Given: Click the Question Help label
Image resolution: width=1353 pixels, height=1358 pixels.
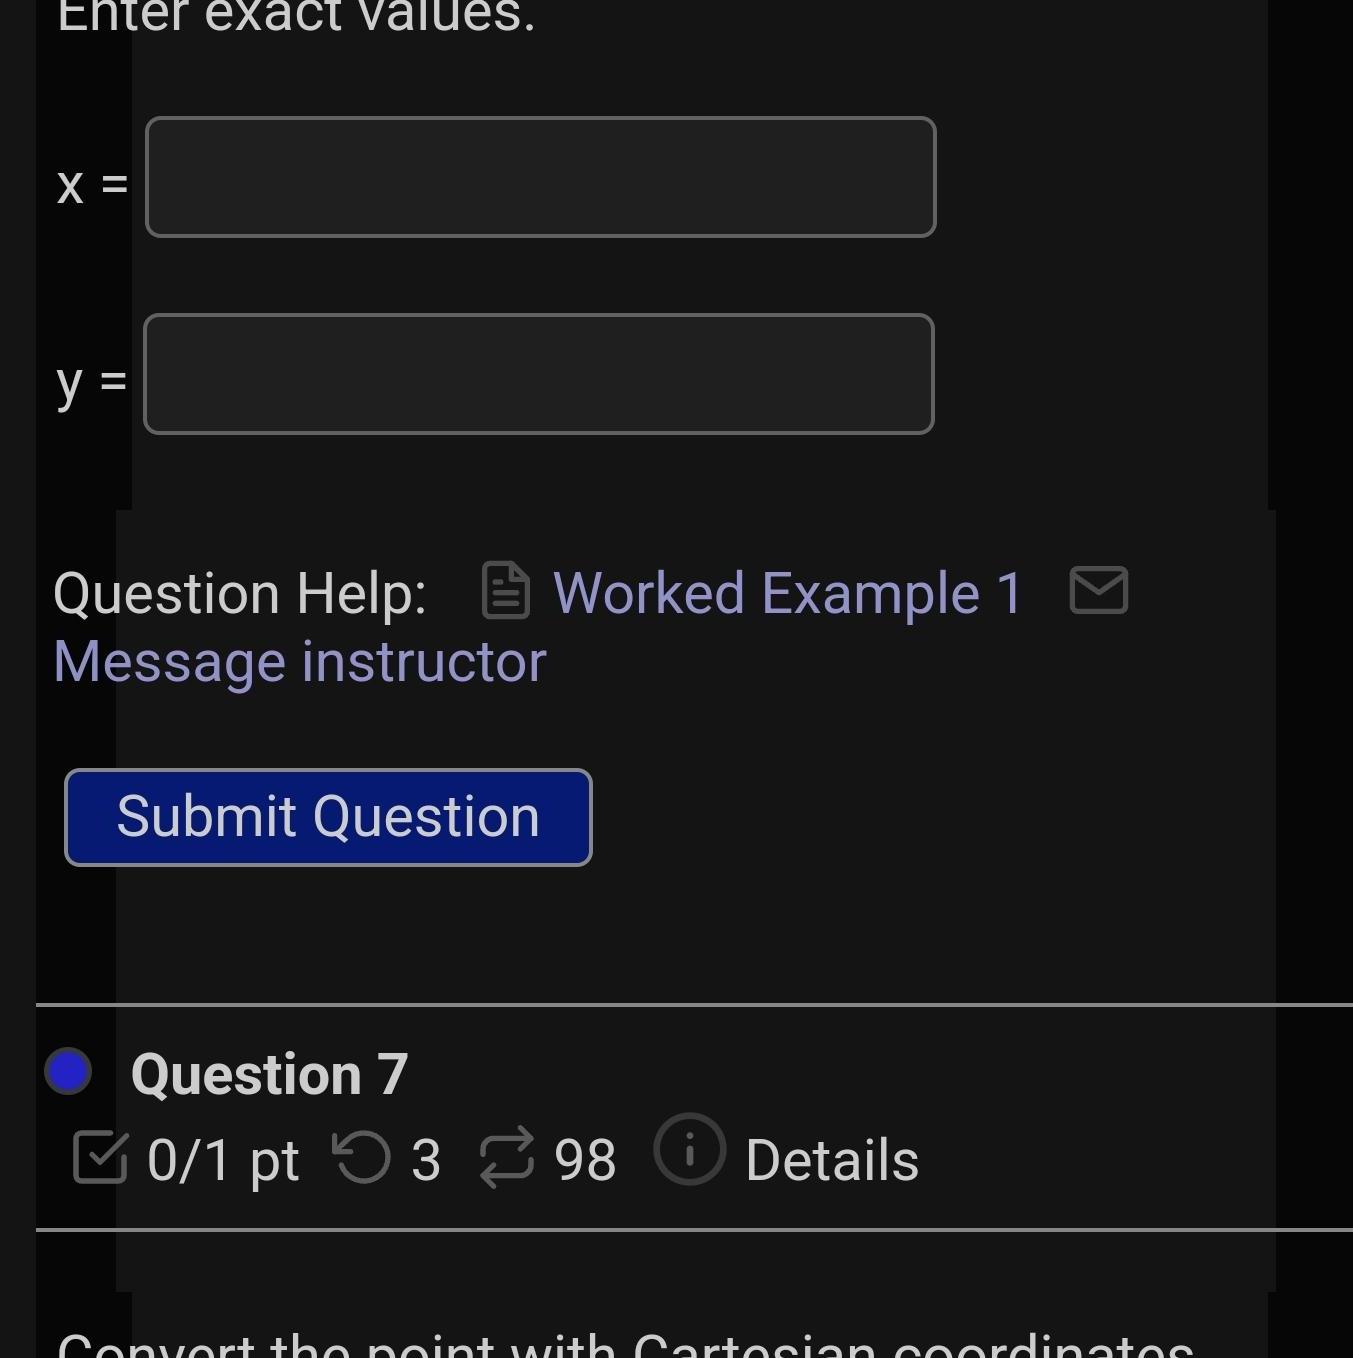Looking at the screenshot, I should pyautogui.click(x=241, y=592).
